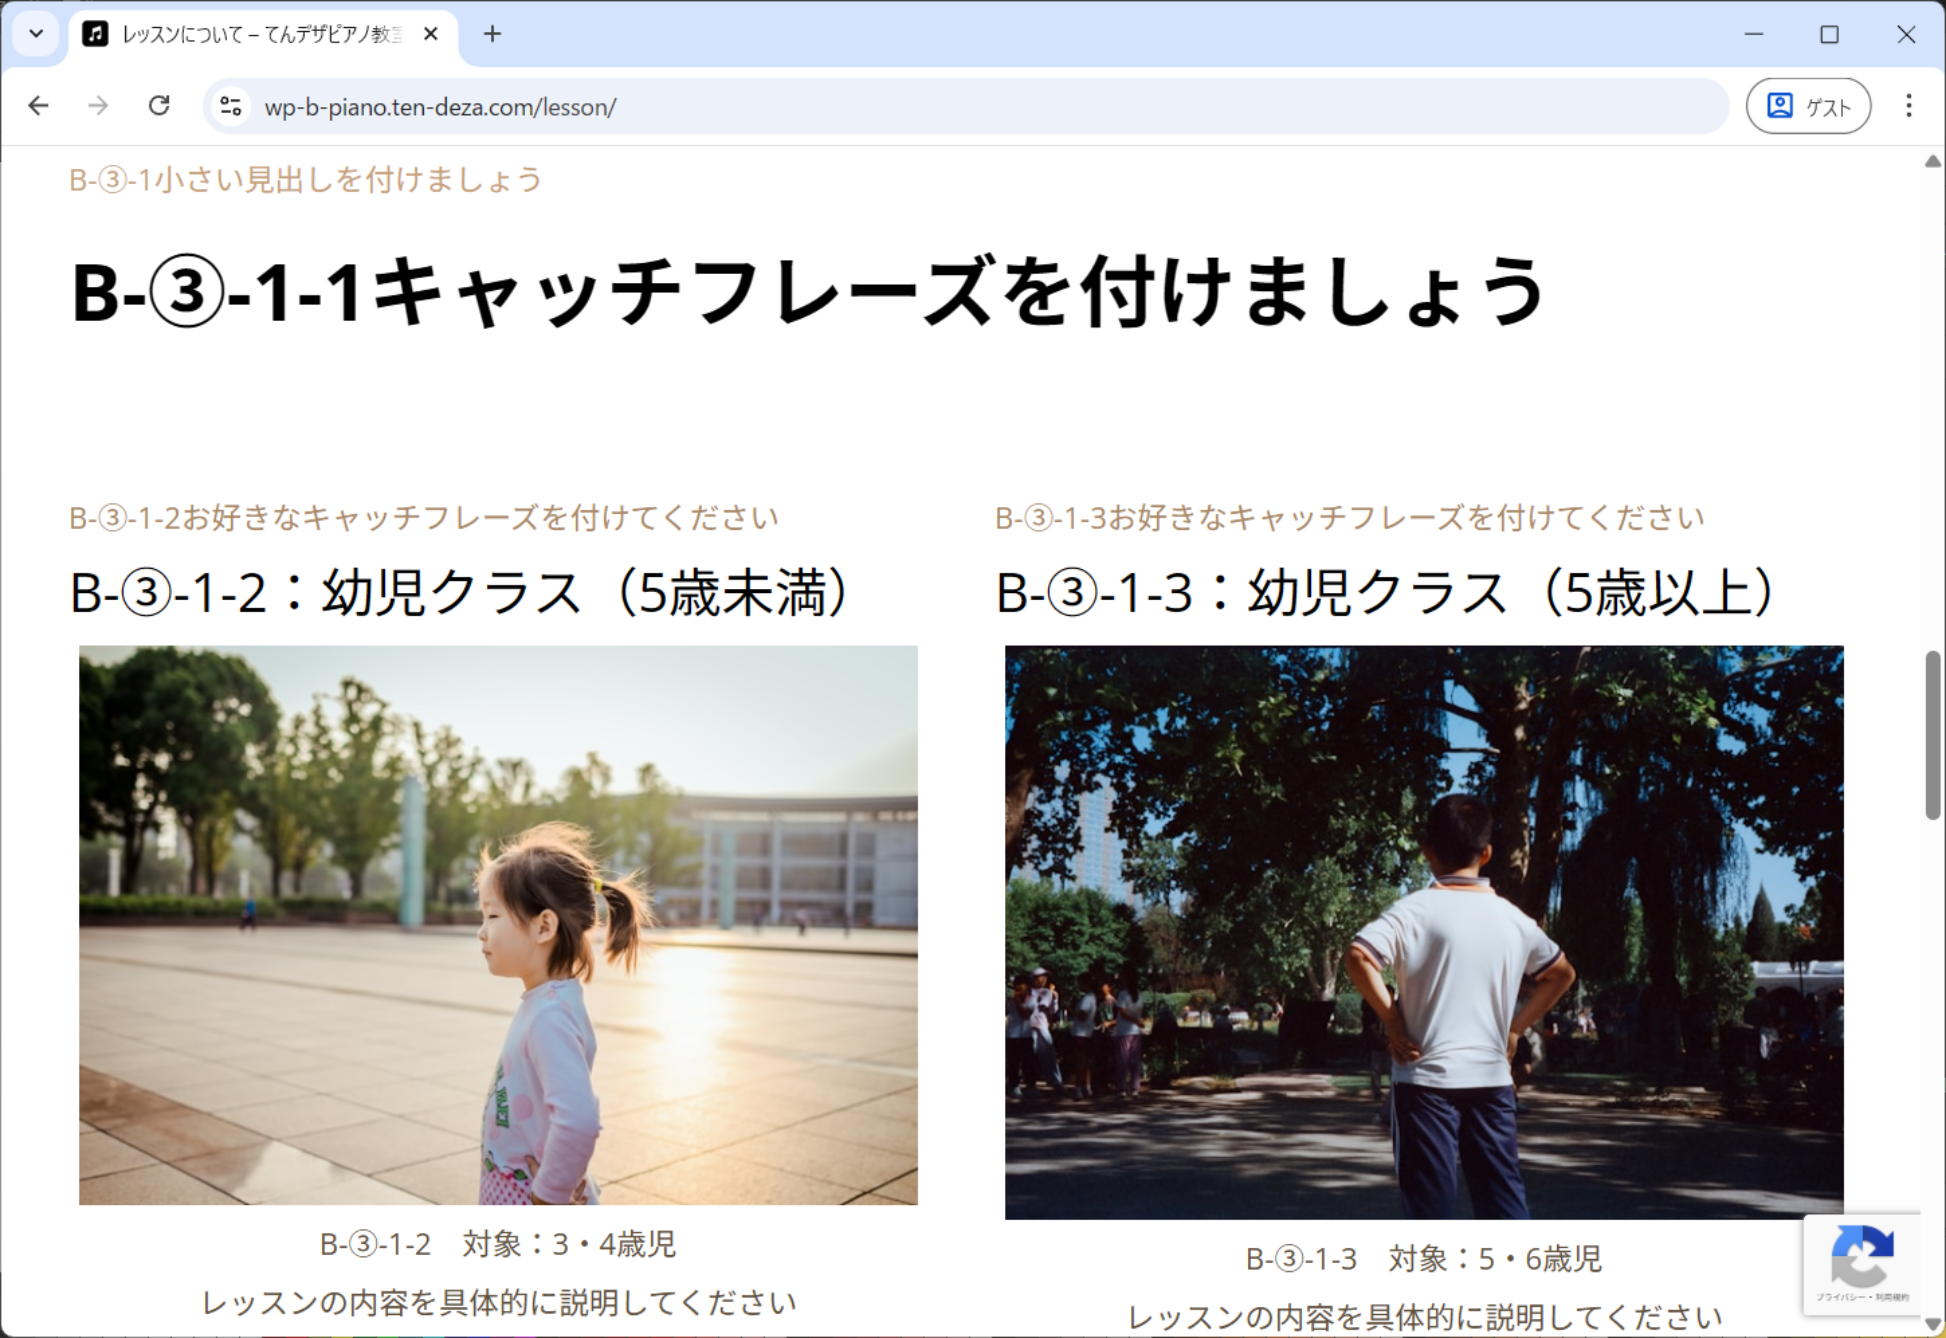Expand the tab search dropdown
The width and height of the screenshot is (1946, 1338).
click(x=36, y=34)
